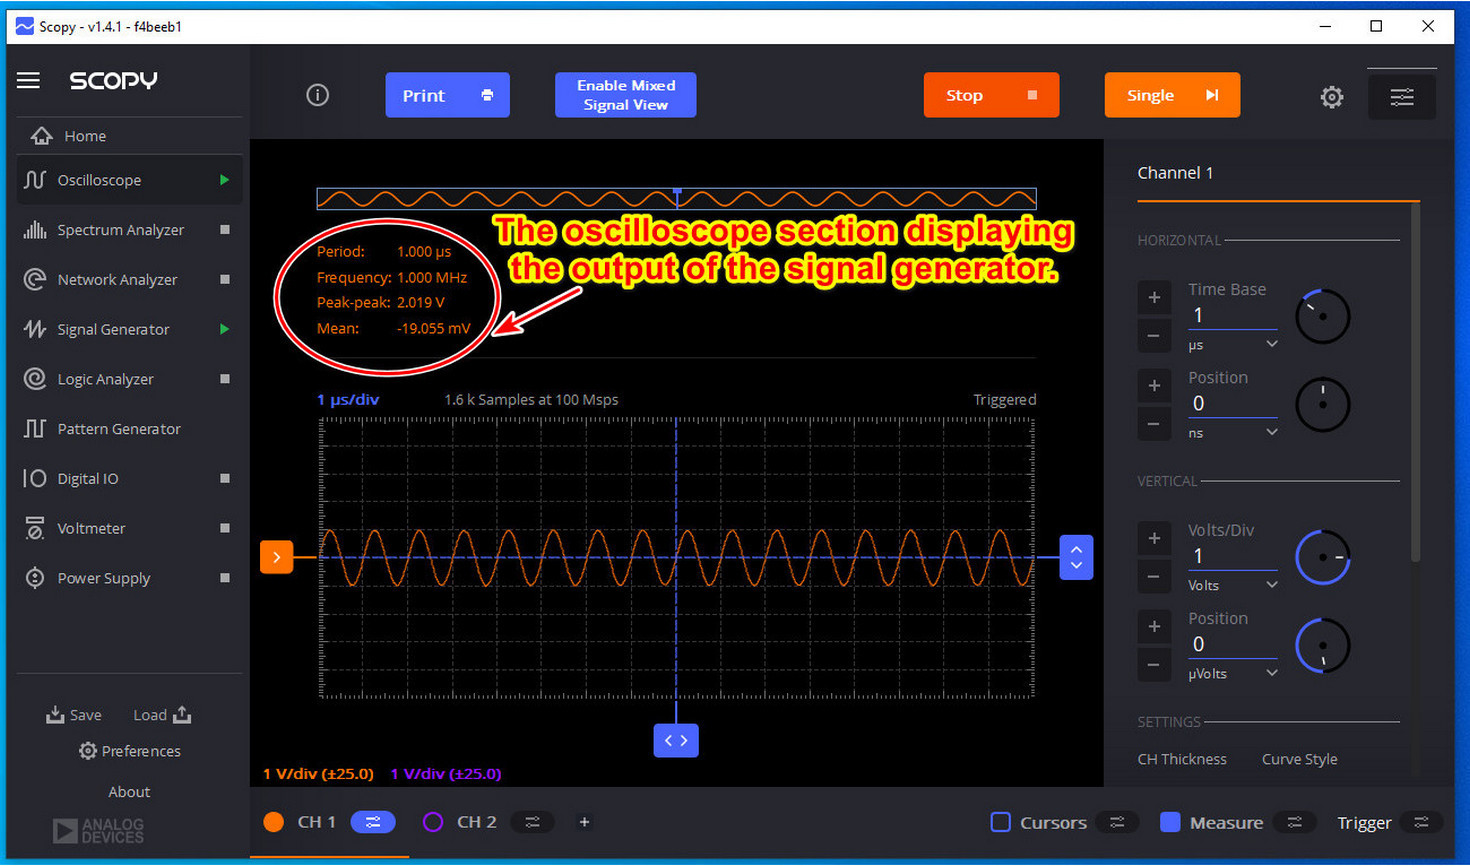Open Measure settings icon
This screenshot has width=1470, height=866.
(1294, 822)
